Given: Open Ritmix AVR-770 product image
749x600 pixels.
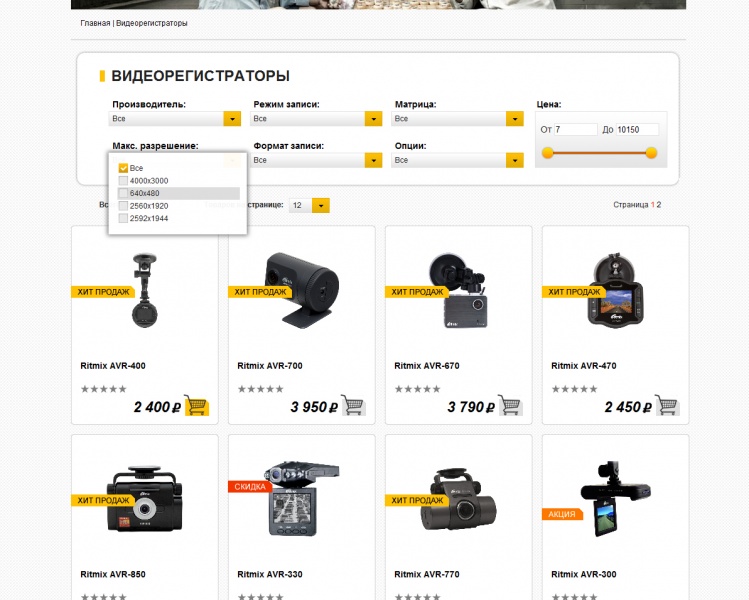Looking at the screenshot, I should pyautogui.click(x=459, y=499).
